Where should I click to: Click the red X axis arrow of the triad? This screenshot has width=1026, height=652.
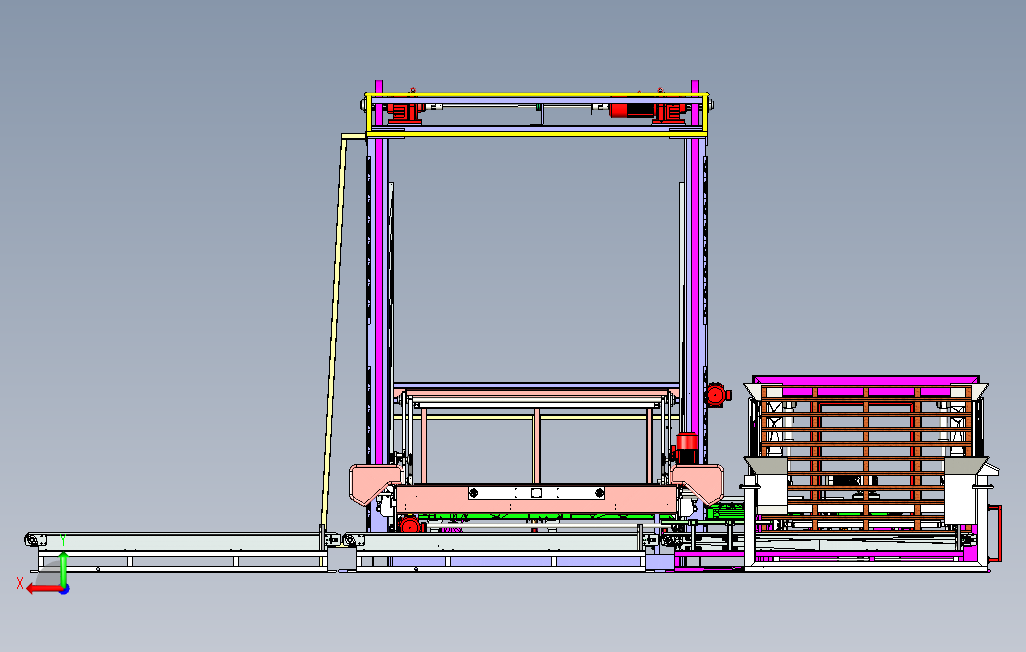[43, 589]
